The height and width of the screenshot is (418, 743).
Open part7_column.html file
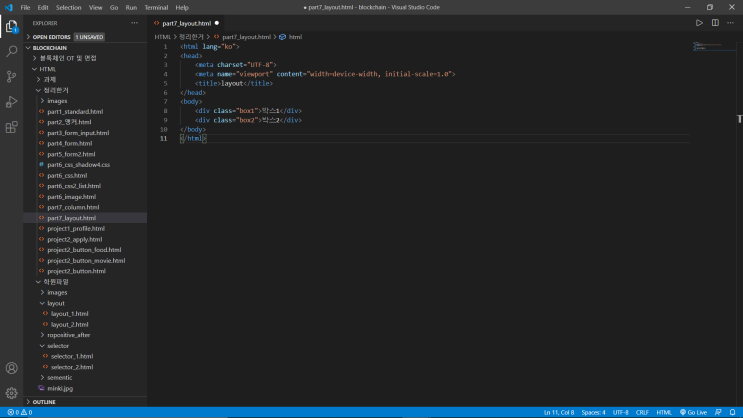[x=85, y=207]
